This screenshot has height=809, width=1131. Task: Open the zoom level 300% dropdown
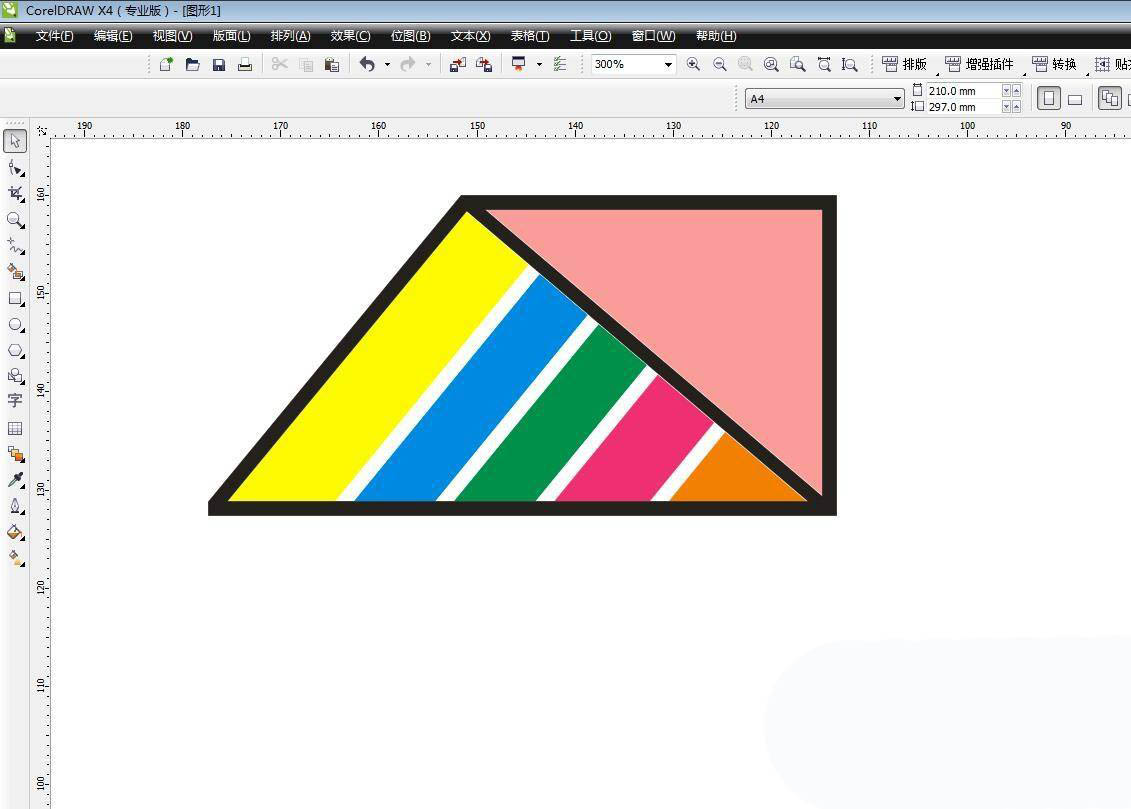[x=667, y=64]
